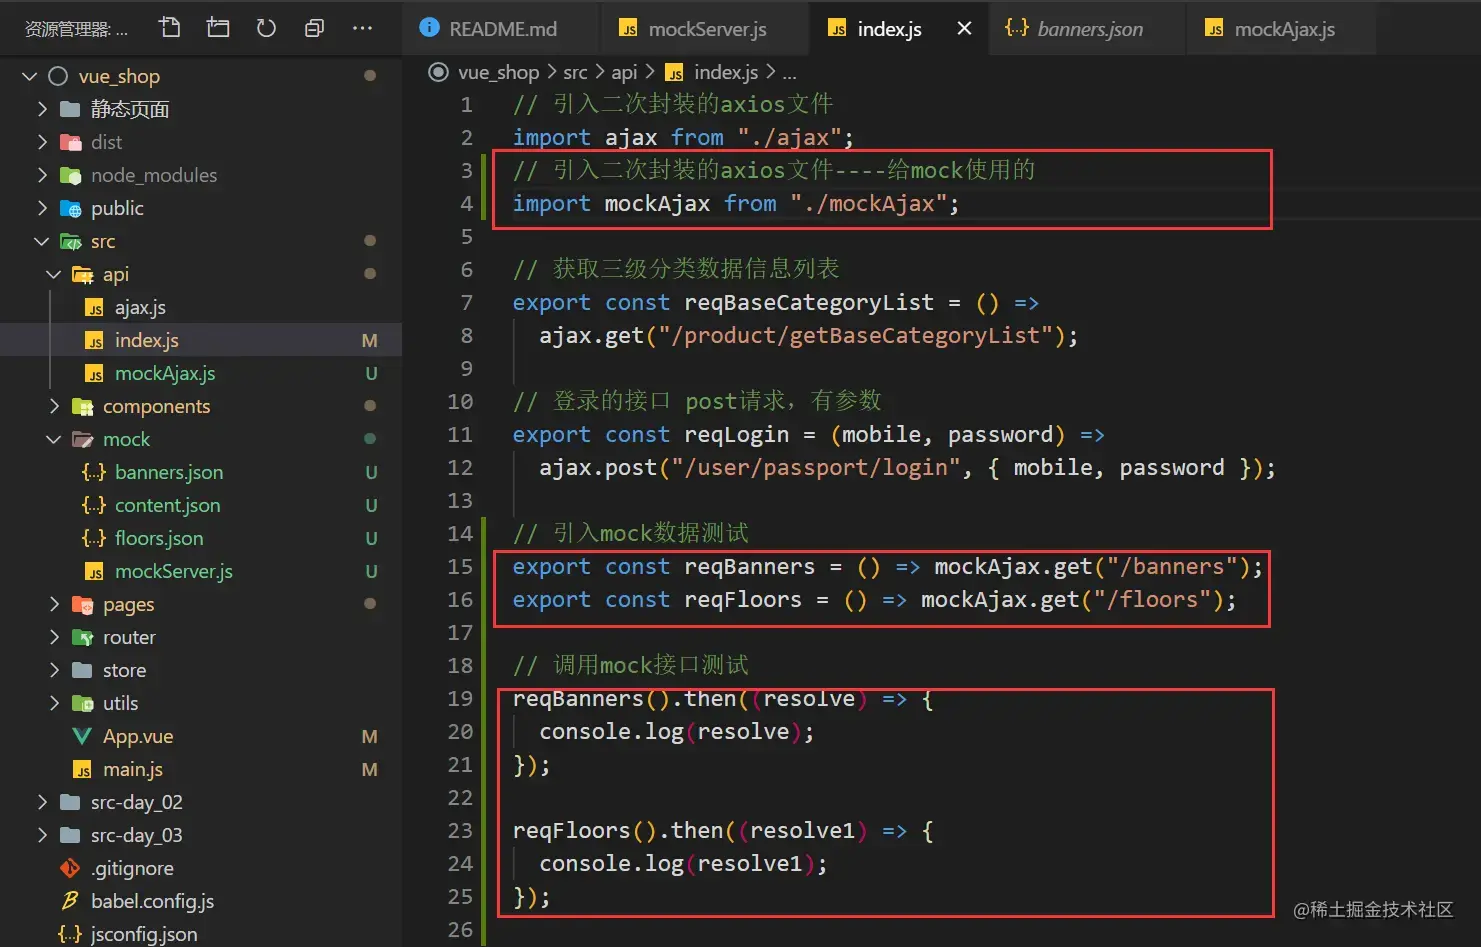Click the dist folder icon
1481x947 pixels.
(x=70, y=142)
